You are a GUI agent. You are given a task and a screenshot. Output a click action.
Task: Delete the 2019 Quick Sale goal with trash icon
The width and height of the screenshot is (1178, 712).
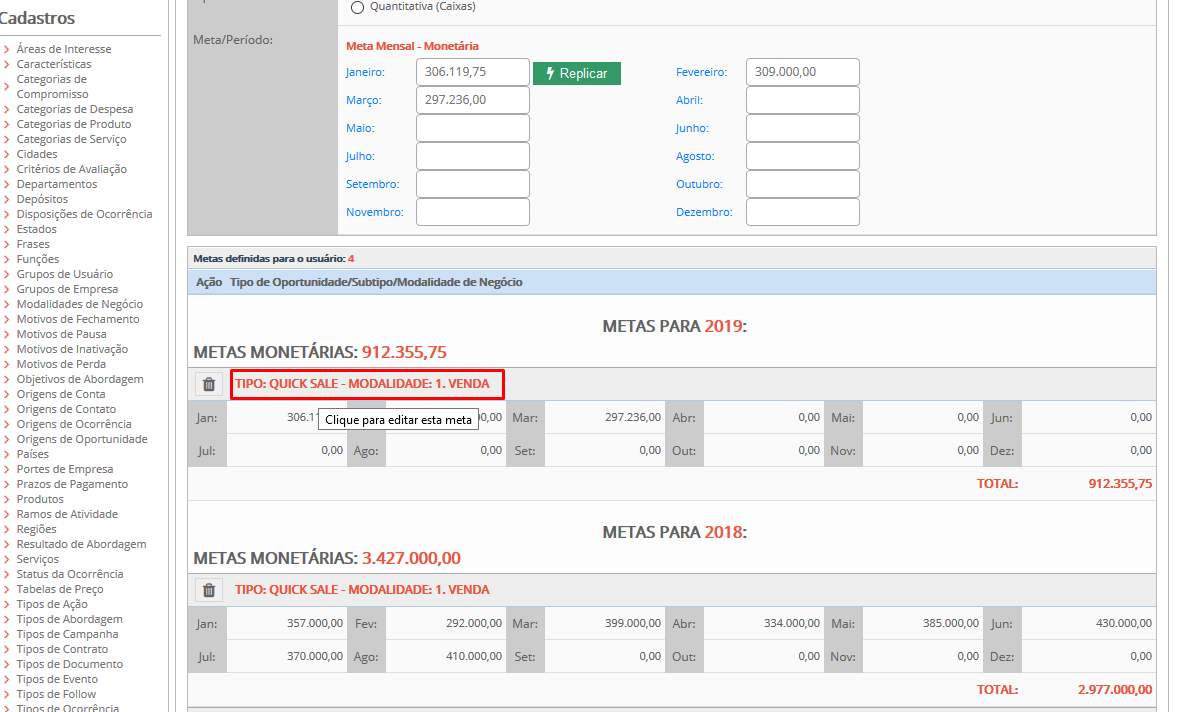click(x=208, y=384)
